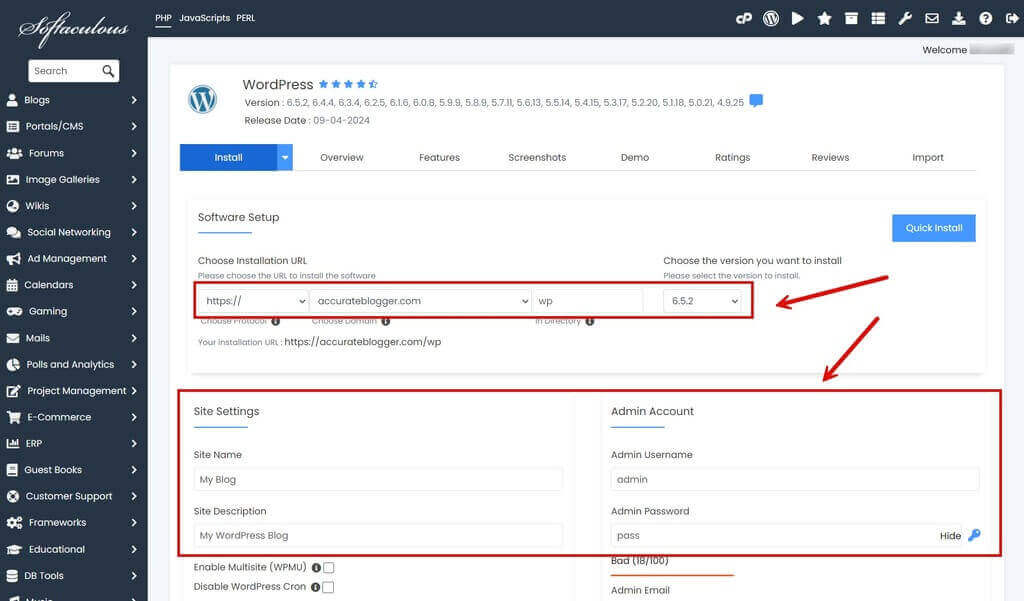Click the email settings envelope icon

pyautogui.click(x=932, y=18)
